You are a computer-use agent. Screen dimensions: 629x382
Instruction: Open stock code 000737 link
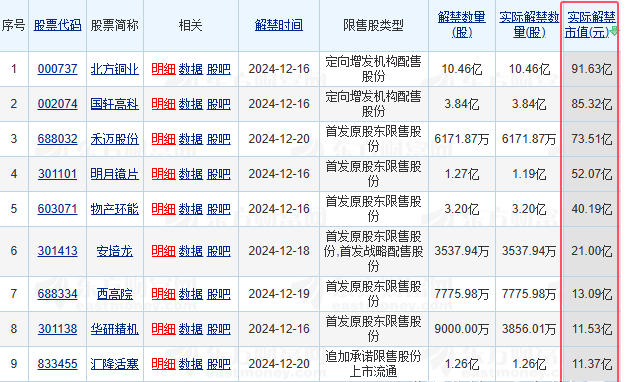tap(57, 69)
